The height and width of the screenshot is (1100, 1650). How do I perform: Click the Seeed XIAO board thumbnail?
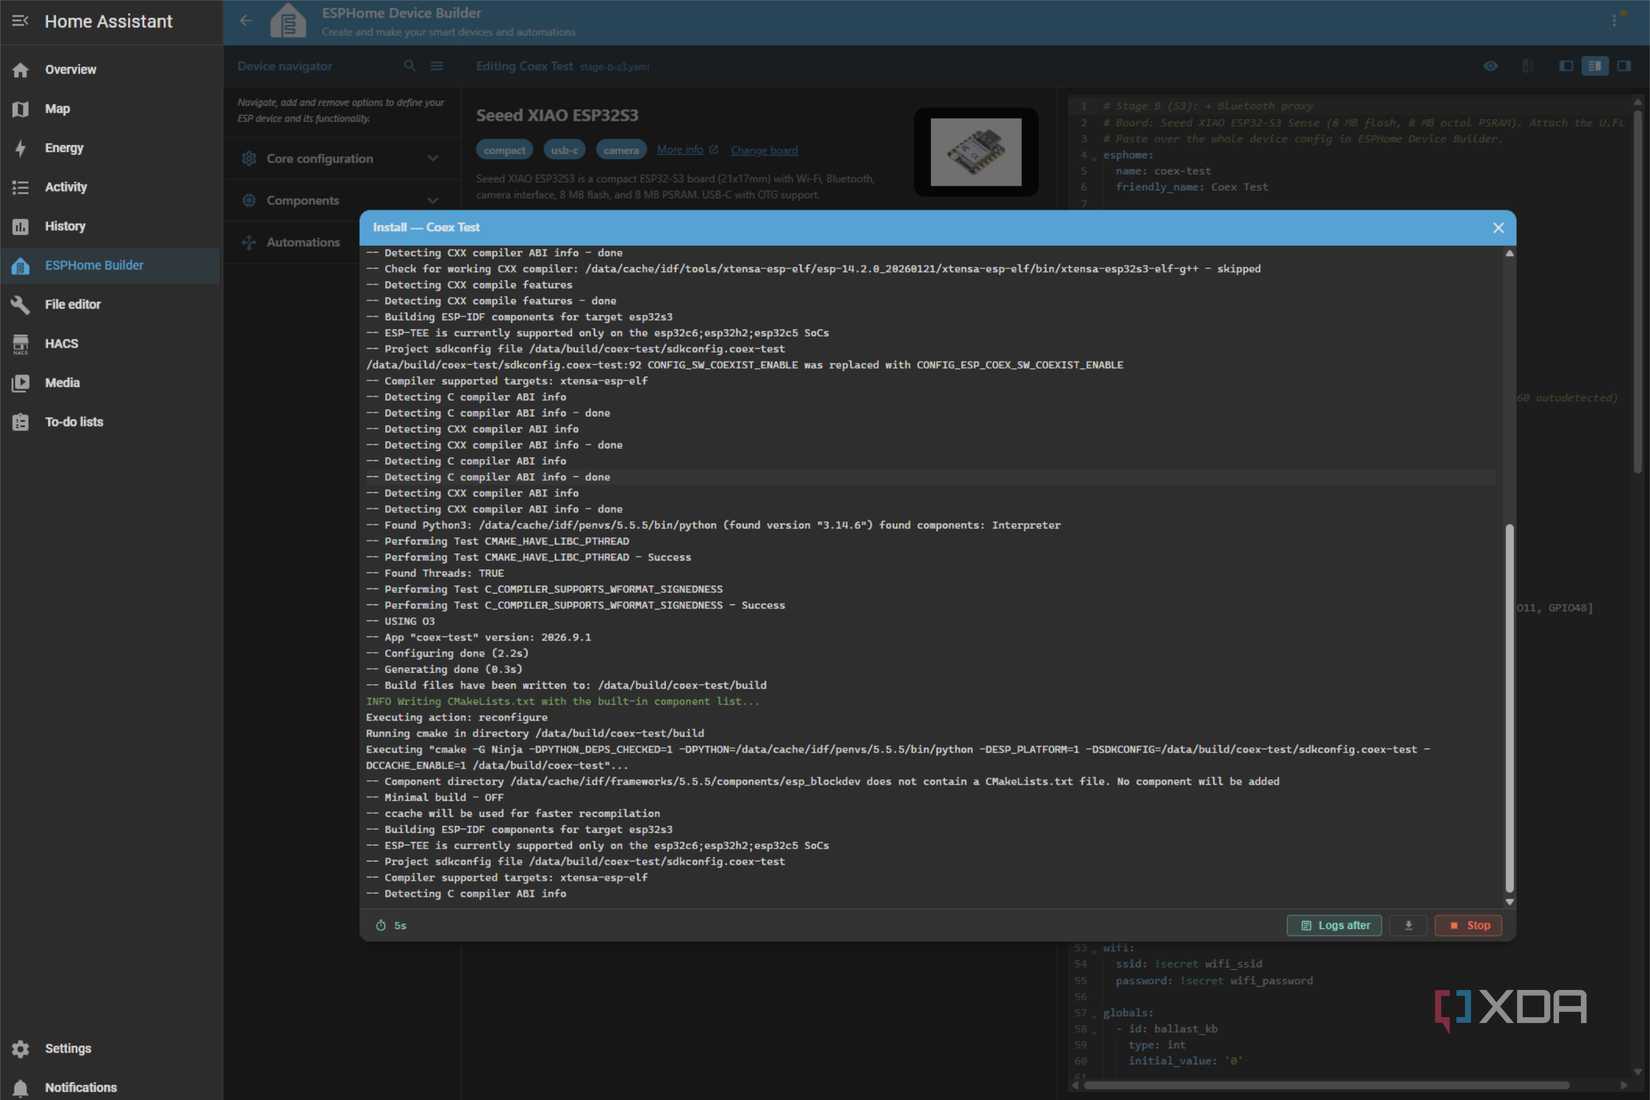click(976, 152)
